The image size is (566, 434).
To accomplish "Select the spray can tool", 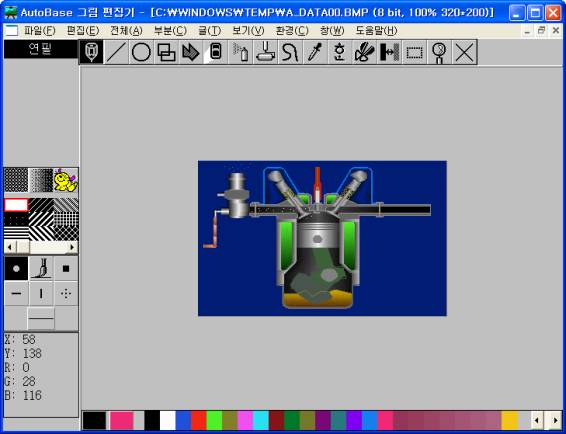I will (241, 52).
